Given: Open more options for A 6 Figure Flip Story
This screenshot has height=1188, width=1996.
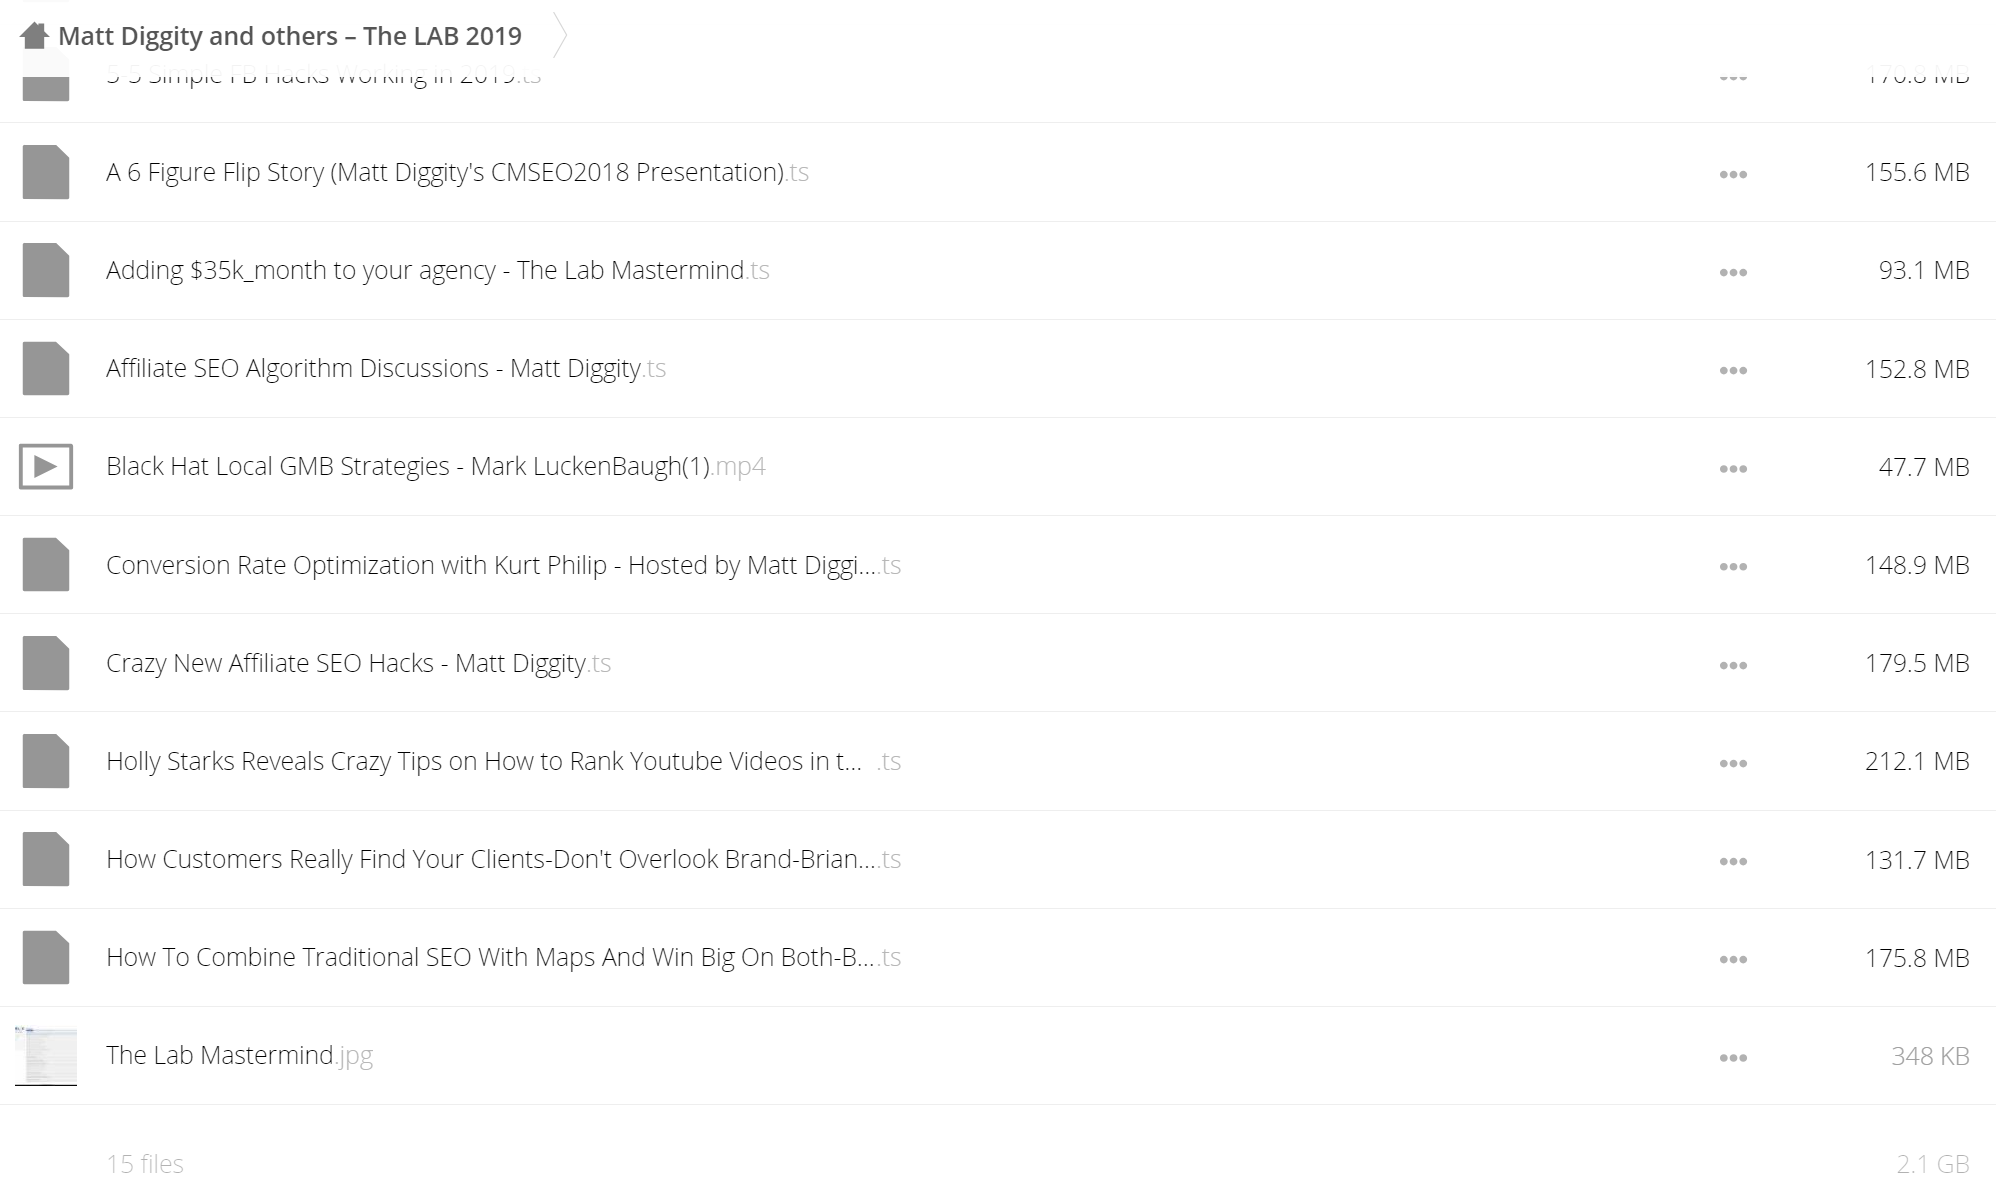Looking at the screenshot, I should [1733, 174].
